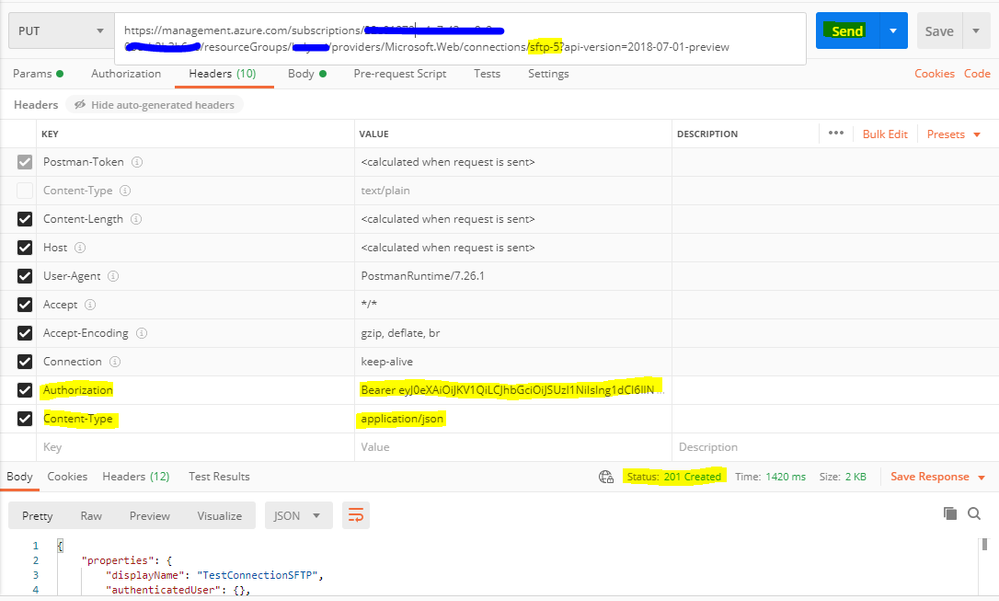Open the Pre-request Script tab

point(400,73)
